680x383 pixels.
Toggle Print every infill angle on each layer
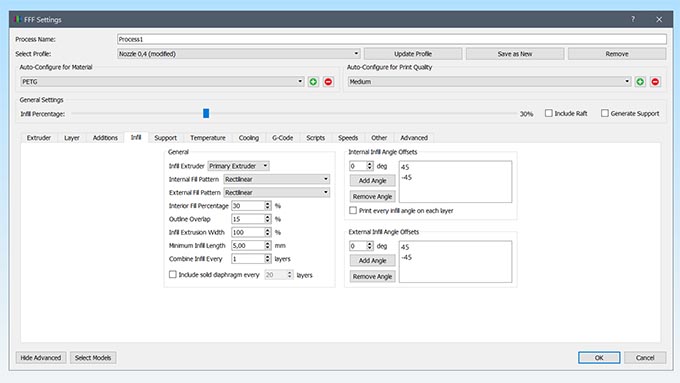pyautogui.click(x=353, y=210)
